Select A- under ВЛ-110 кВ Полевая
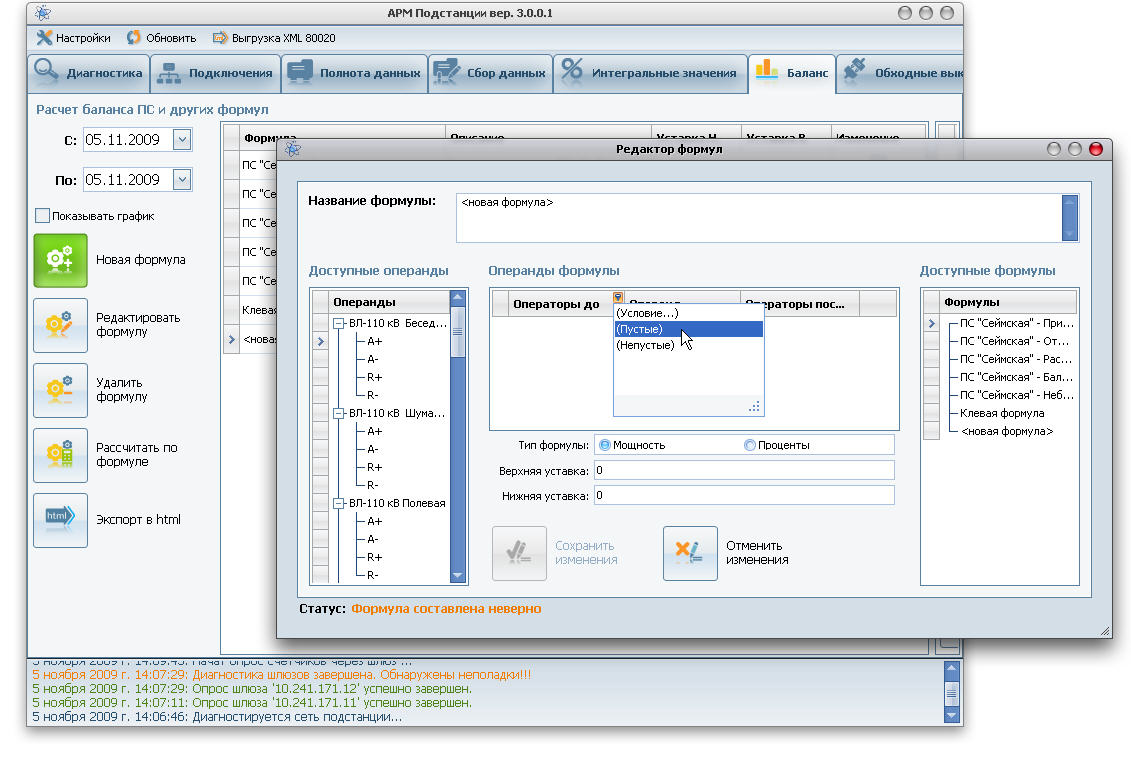The width and height of the screenshot is (1131, 758). click(x=373, y=539)
